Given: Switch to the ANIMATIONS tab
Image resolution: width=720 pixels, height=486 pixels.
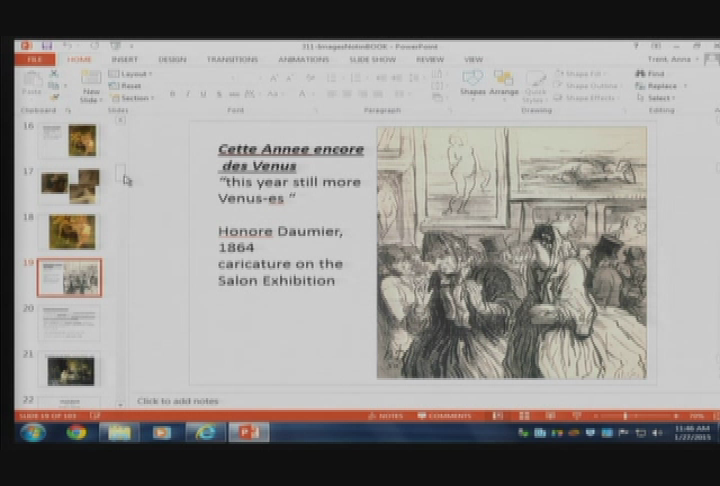Looking at the screenshot, I should 304,59.
